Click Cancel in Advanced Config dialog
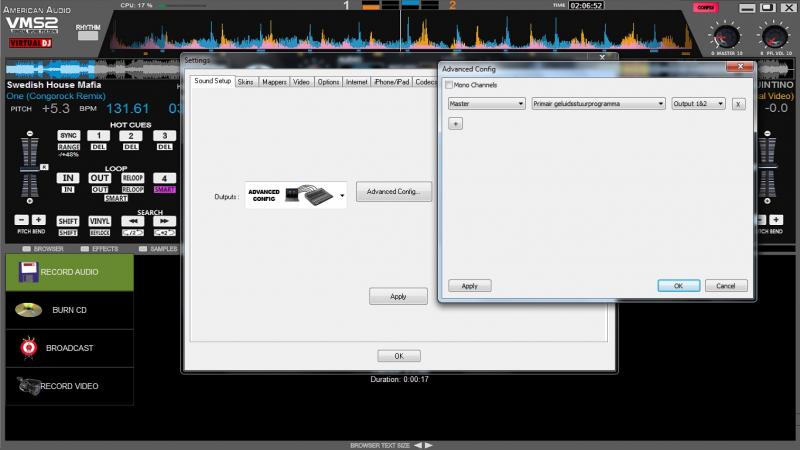The image size is (800, 450). (726, 286)
